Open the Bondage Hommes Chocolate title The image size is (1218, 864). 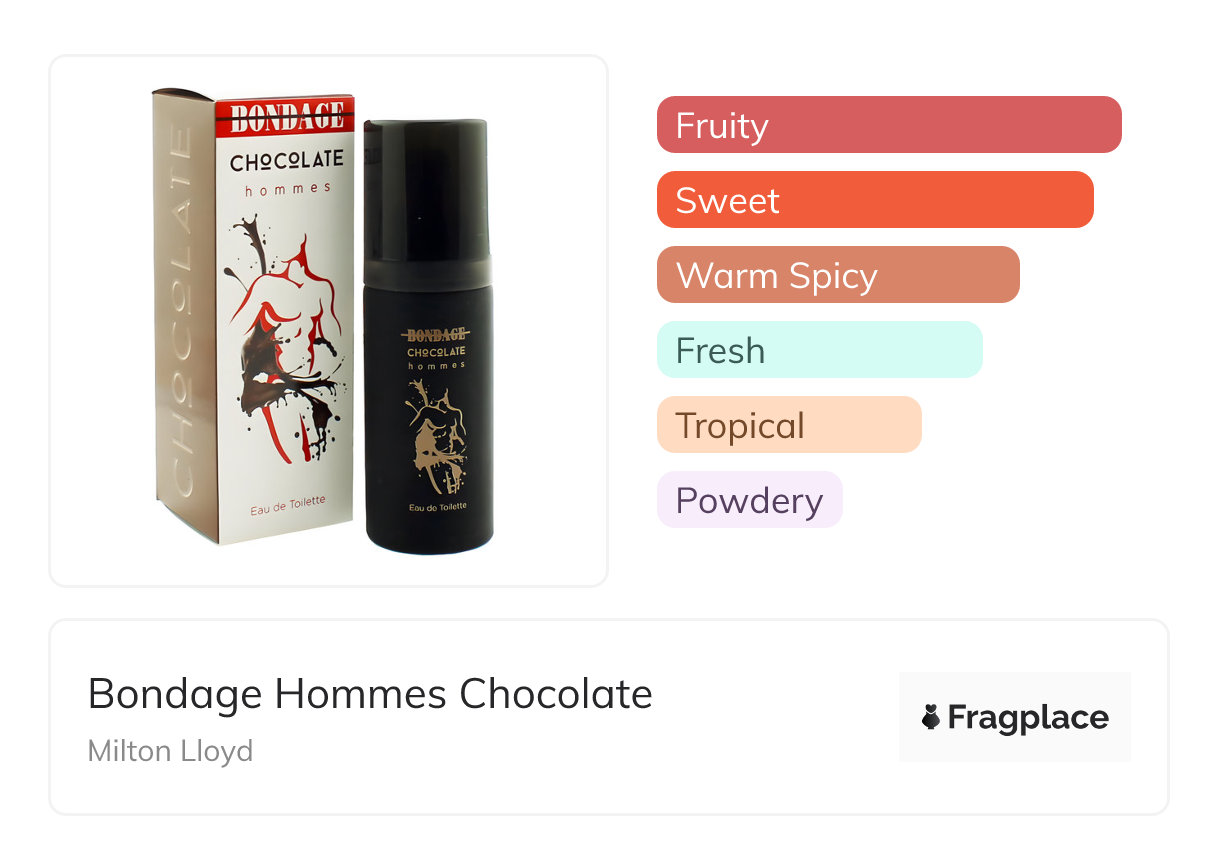(x=370, y=694)
